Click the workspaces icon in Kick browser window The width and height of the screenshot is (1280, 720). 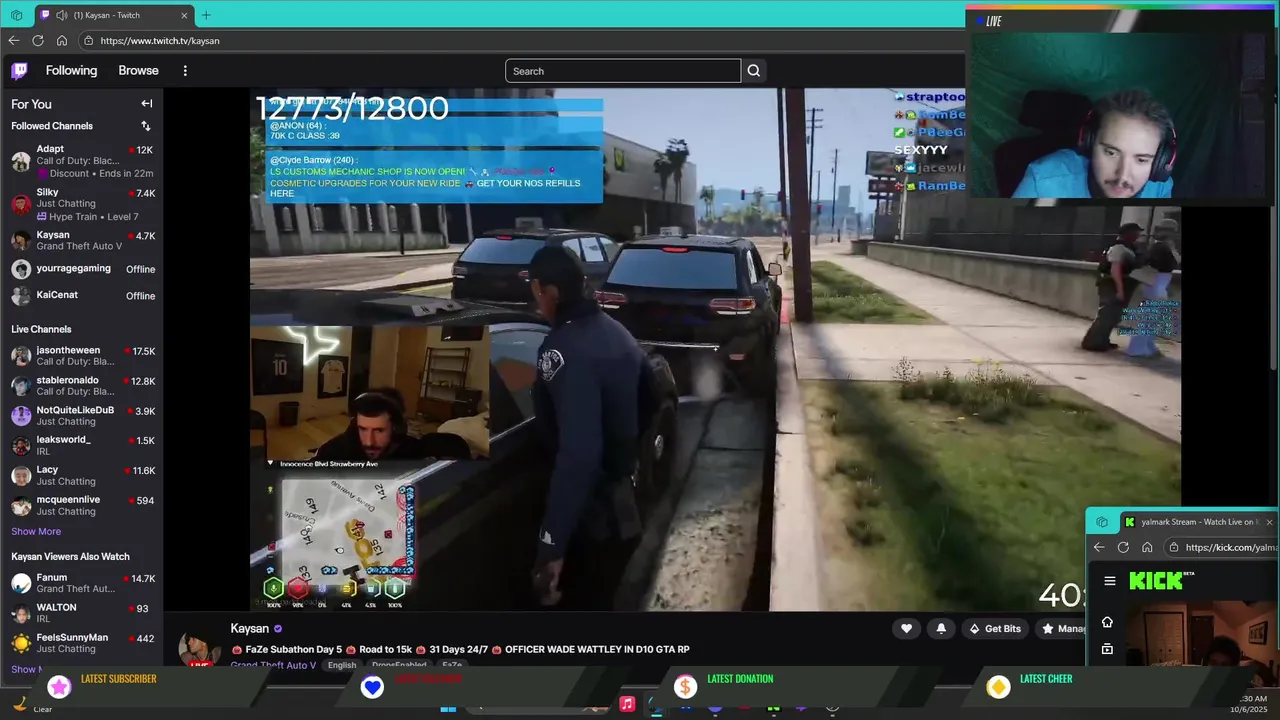(1102, 522)
